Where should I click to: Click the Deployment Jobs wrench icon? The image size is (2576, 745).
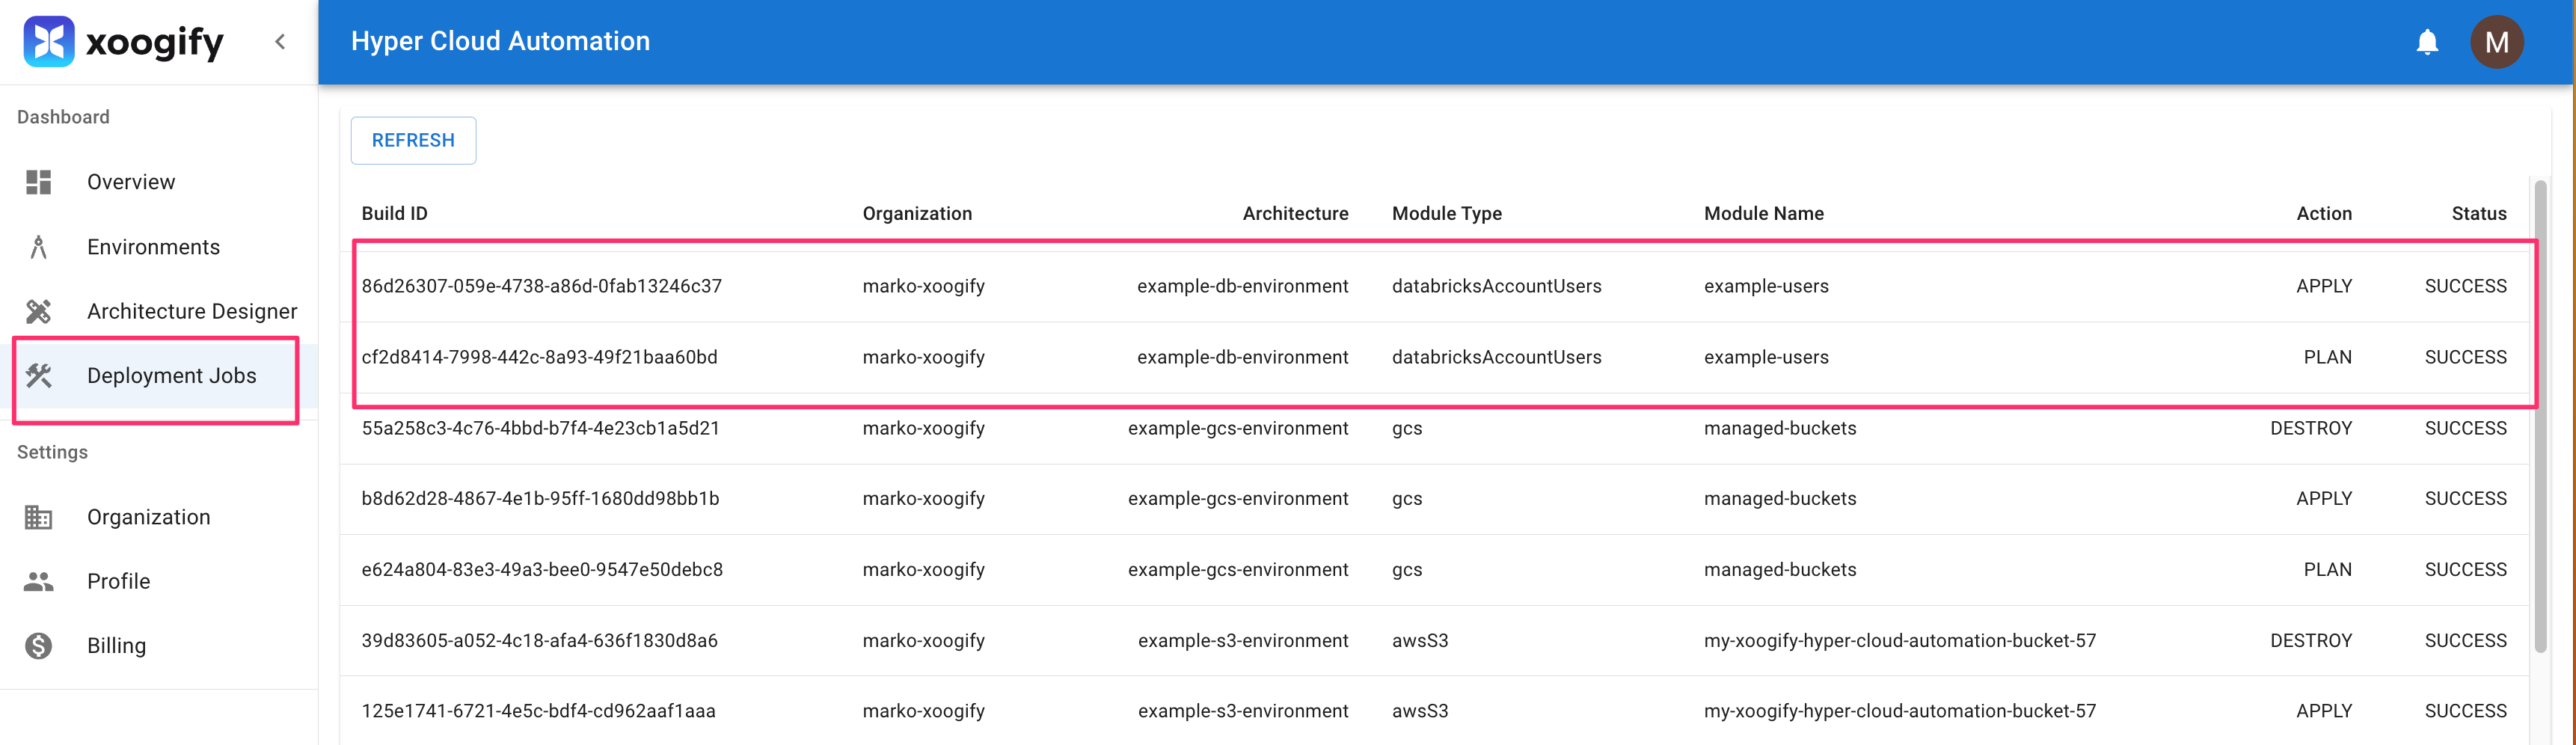tap(39, 376)
